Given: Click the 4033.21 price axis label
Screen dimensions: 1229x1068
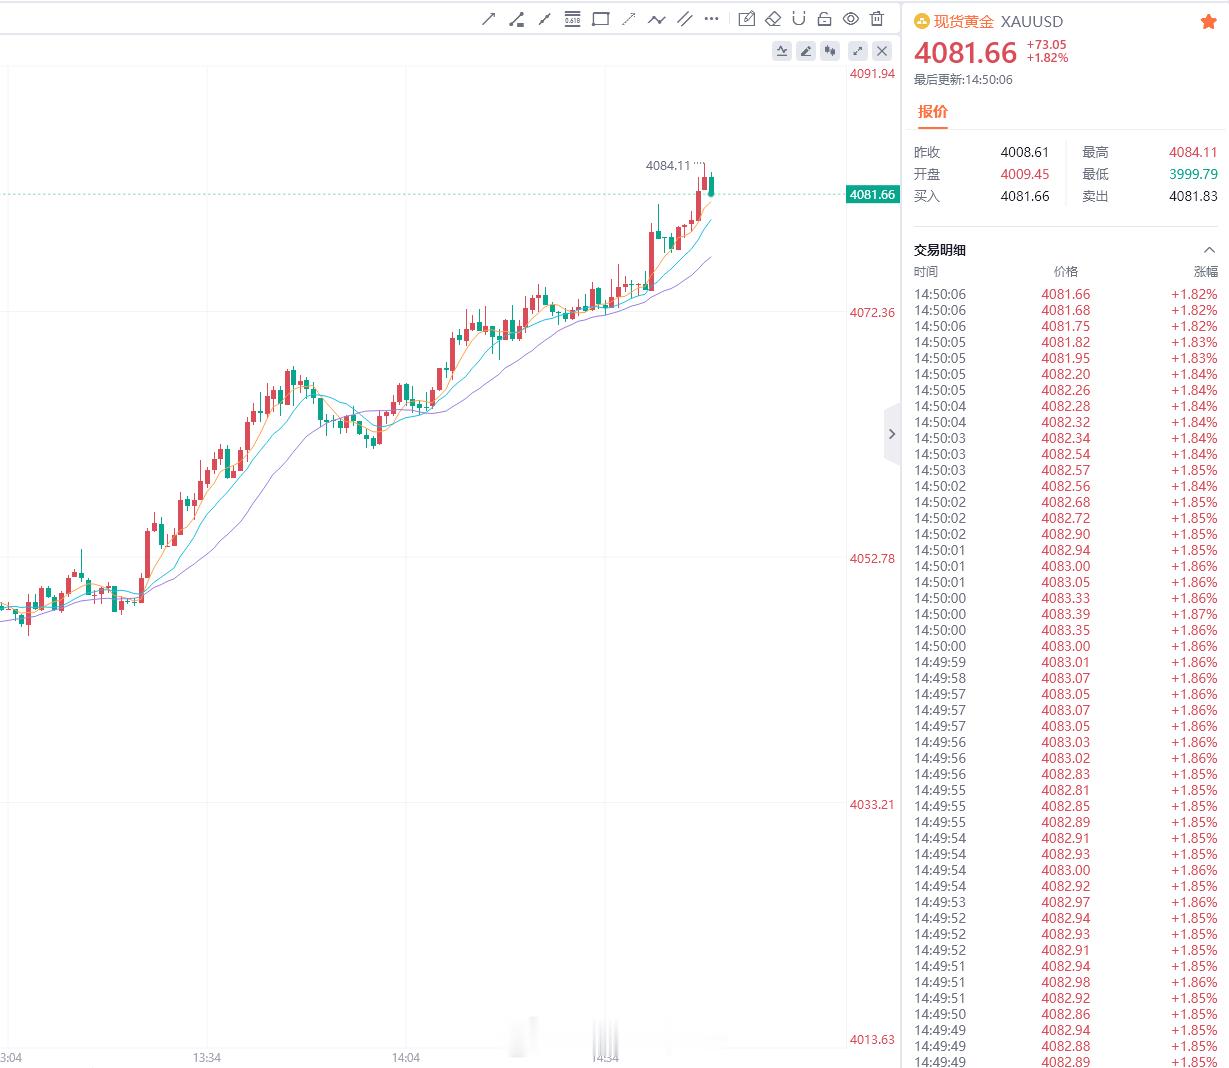Looking at the screenshot, I should (872, 805).
